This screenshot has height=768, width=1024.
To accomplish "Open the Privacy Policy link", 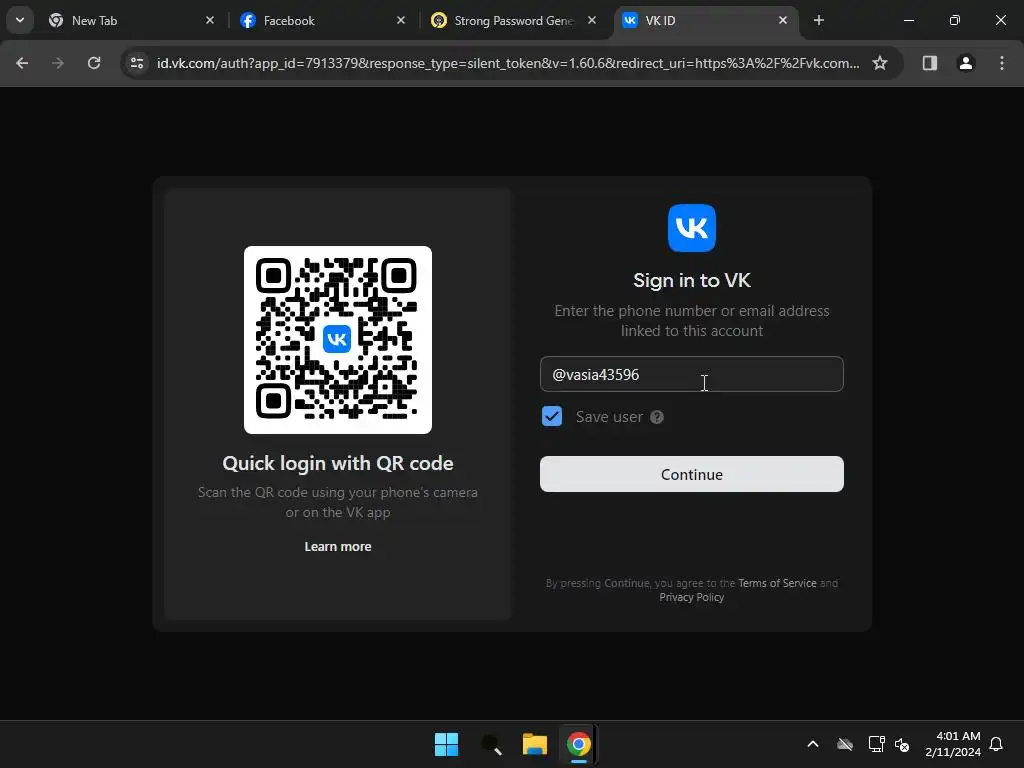I will [692, 597].
